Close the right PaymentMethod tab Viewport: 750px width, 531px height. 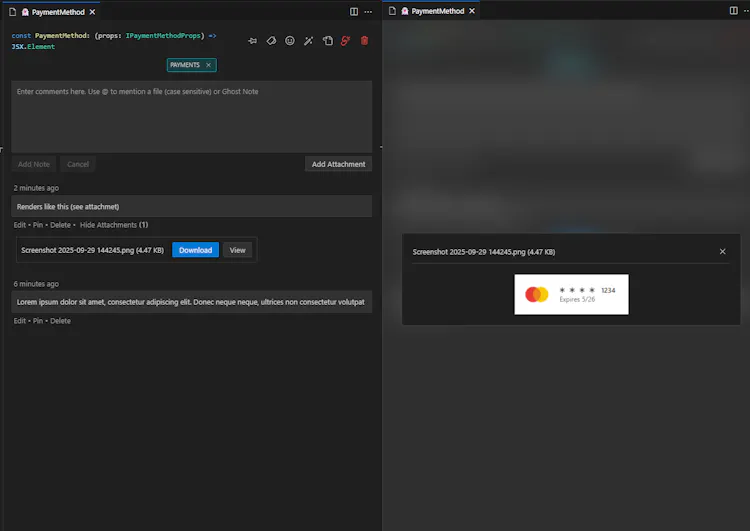[x=472, y=11]
